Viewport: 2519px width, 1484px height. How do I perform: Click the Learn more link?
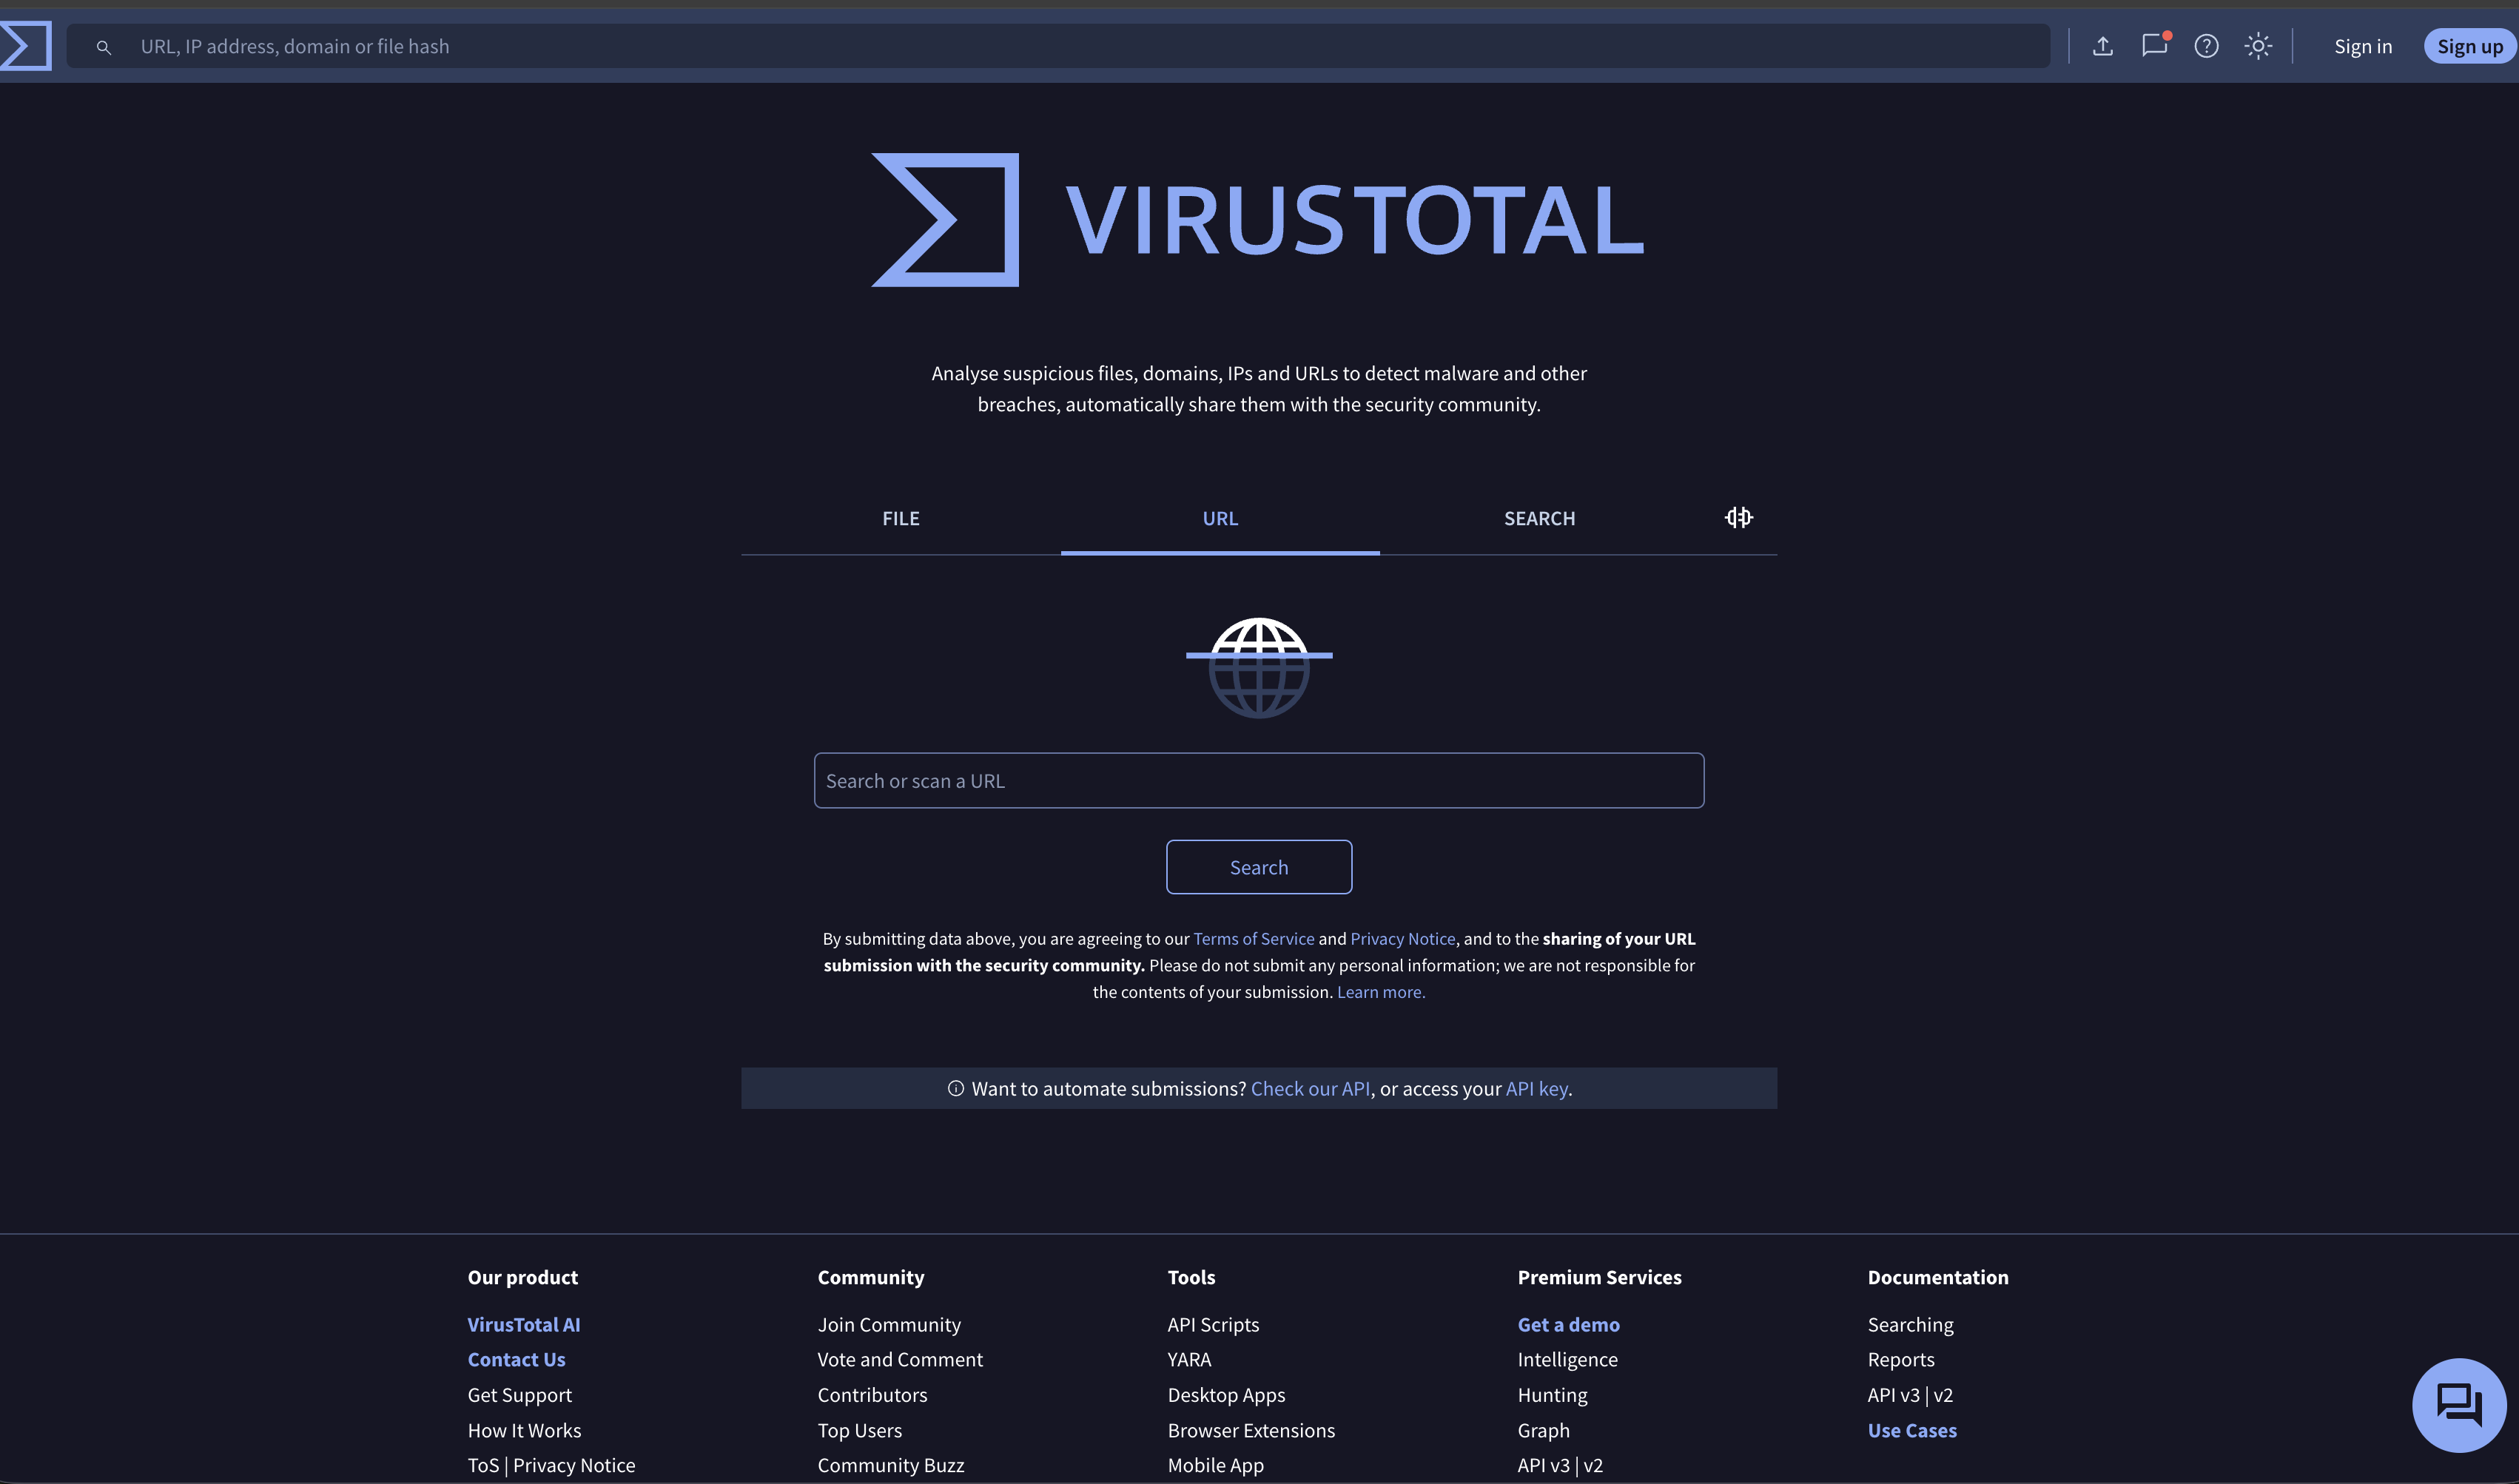(x=1381, y=992)
